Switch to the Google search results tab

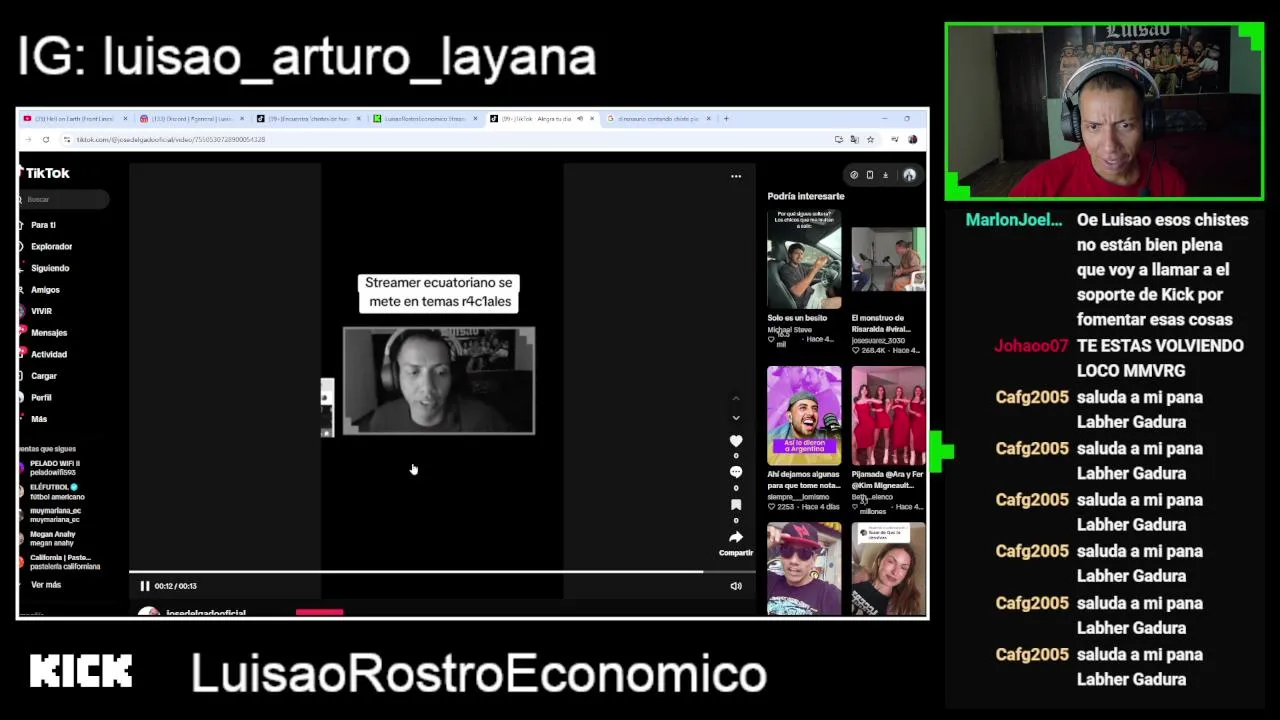(x=660, y=119)
